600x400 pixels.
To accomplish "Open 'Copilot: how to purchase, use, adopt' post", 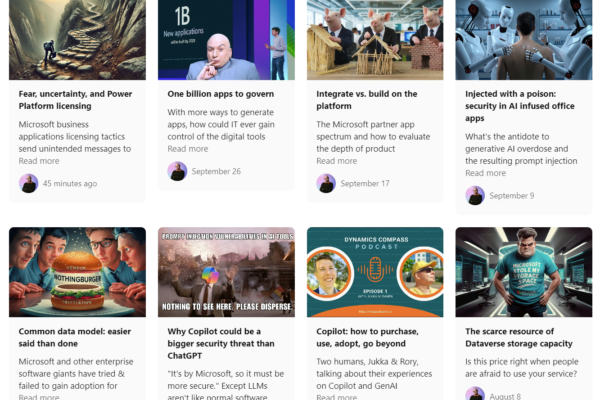I will pyautogui.click(x=367, y=337).
